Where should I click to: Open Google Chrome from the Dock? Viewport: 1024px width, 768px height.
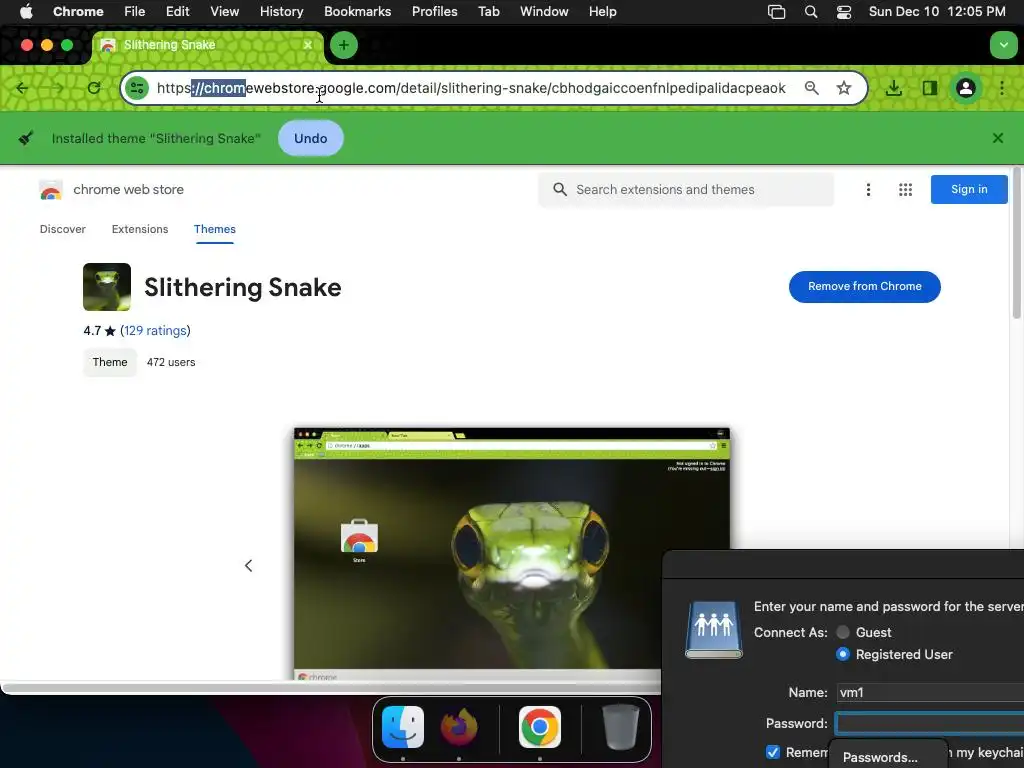tap(539, 727)
